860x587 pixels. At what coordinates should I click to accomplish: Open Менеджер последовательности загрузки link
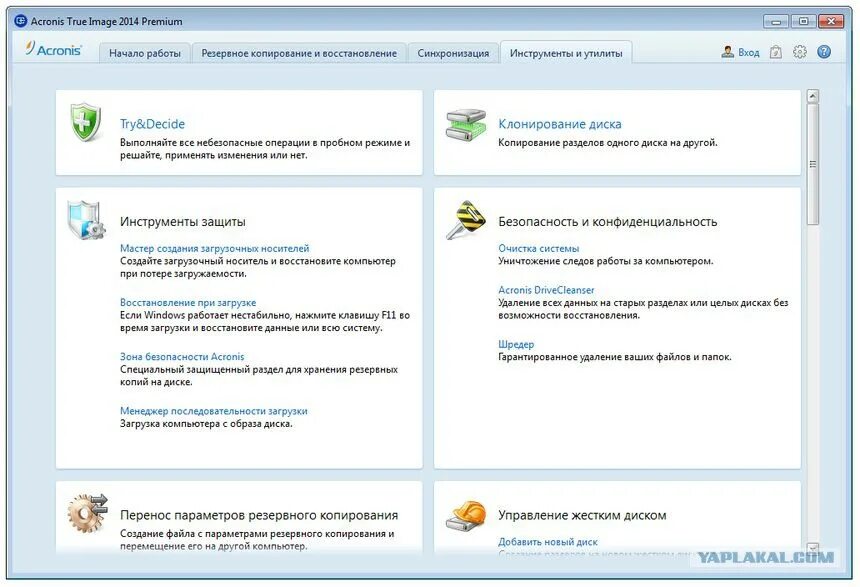(x=214, y=411)
